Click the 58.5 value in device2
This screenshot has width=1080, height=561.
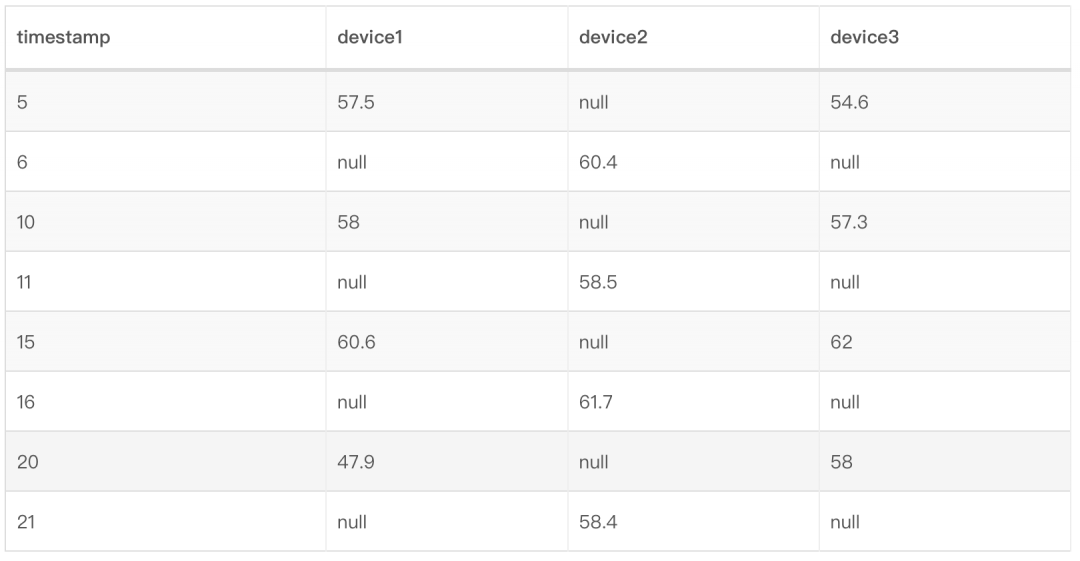pos(598,281)
